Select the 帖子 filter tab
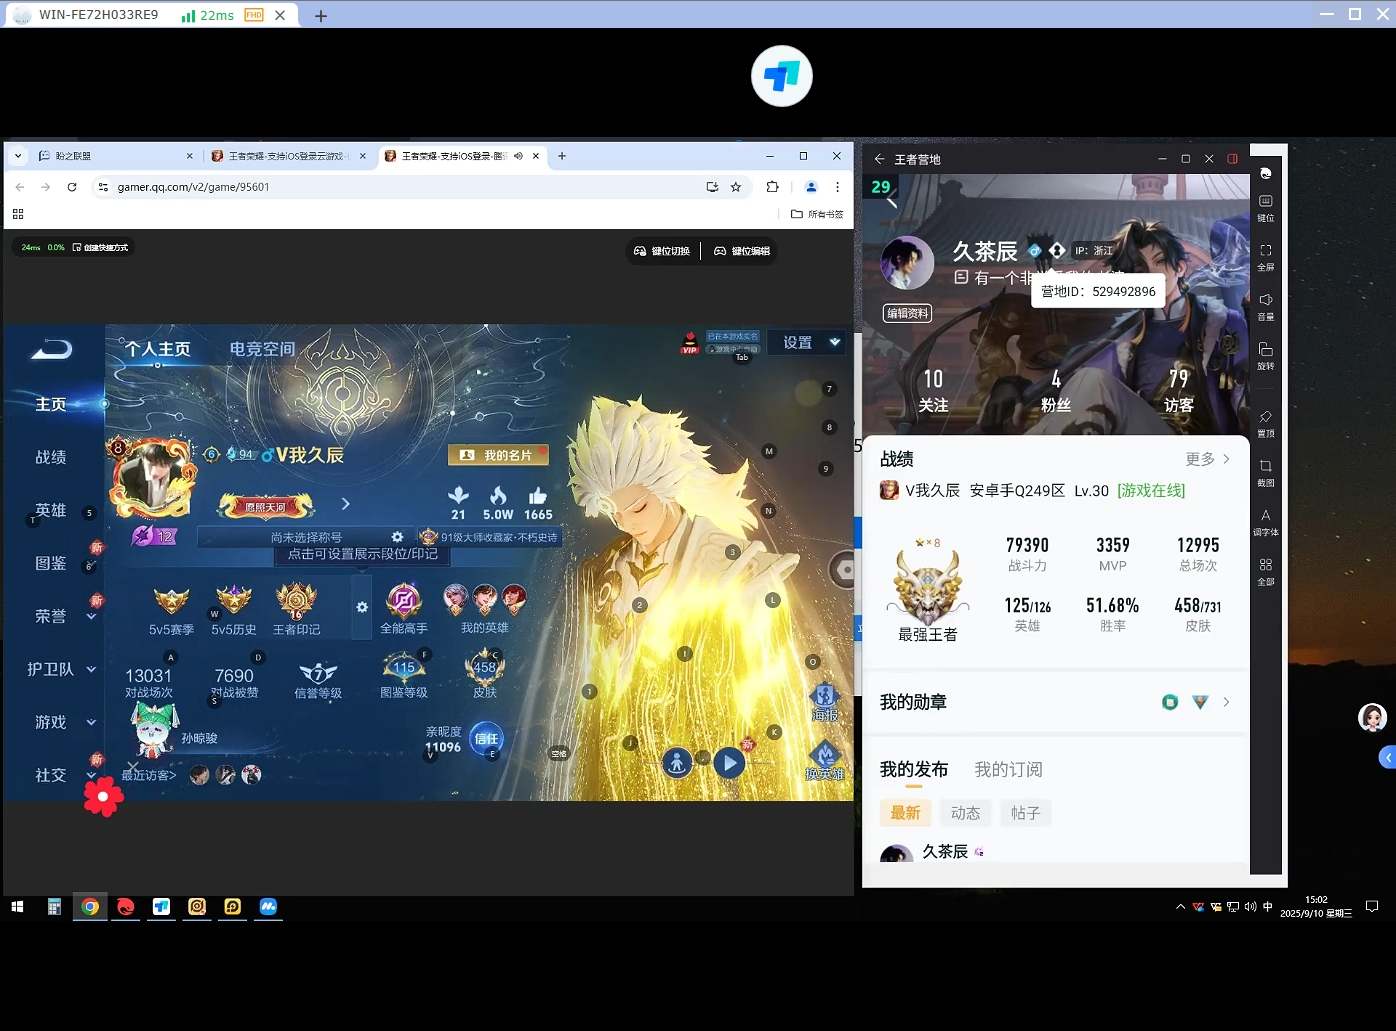This screenshot has width=1396, height=1031. tap(1025, 813)
